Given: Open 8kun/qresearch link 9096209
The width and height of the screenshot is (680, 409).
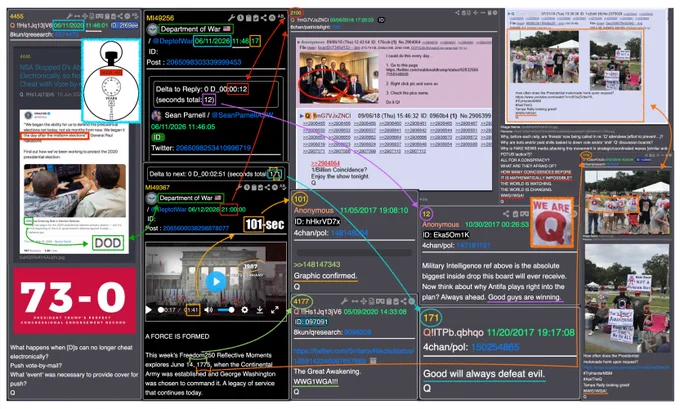Looking at the screenshot, I should pos(358,332).
